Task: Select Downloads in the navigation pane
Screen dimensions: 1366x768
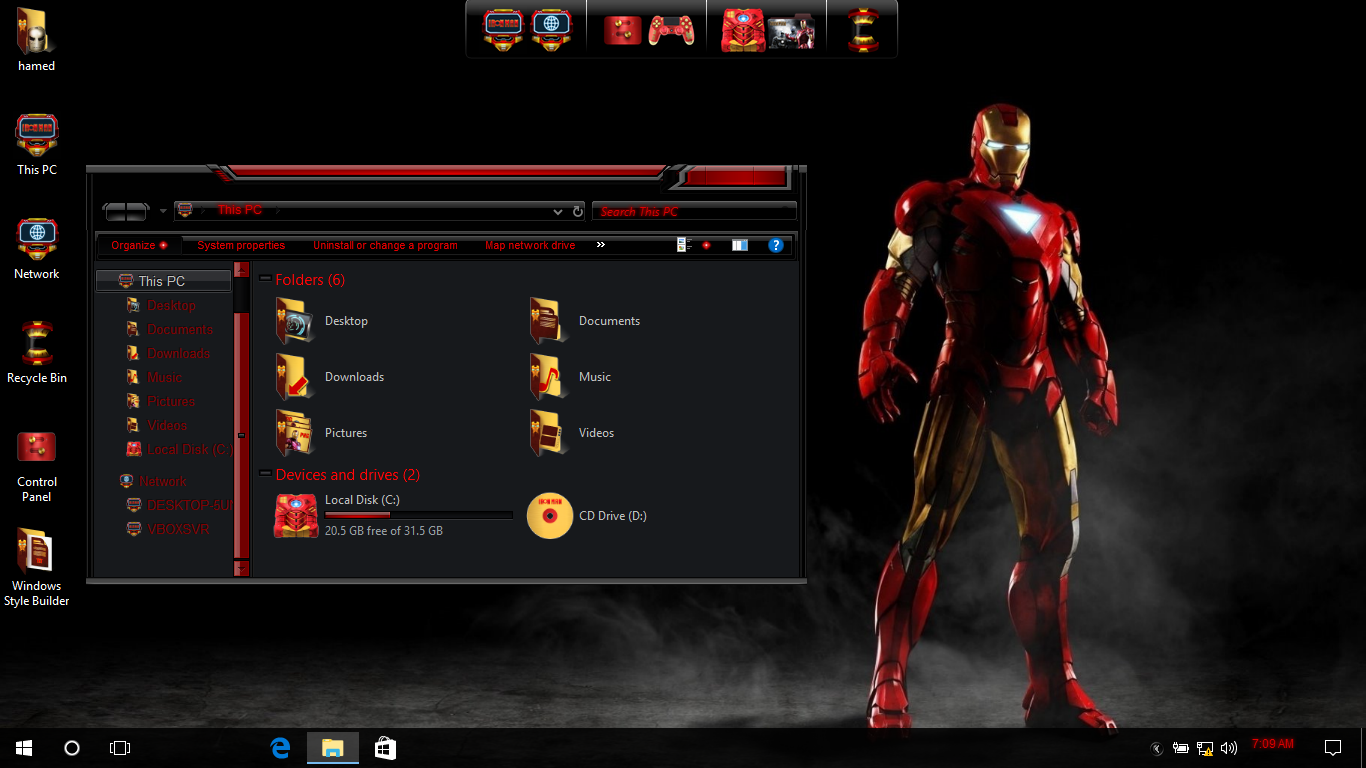Action: [x=178, y=353]
